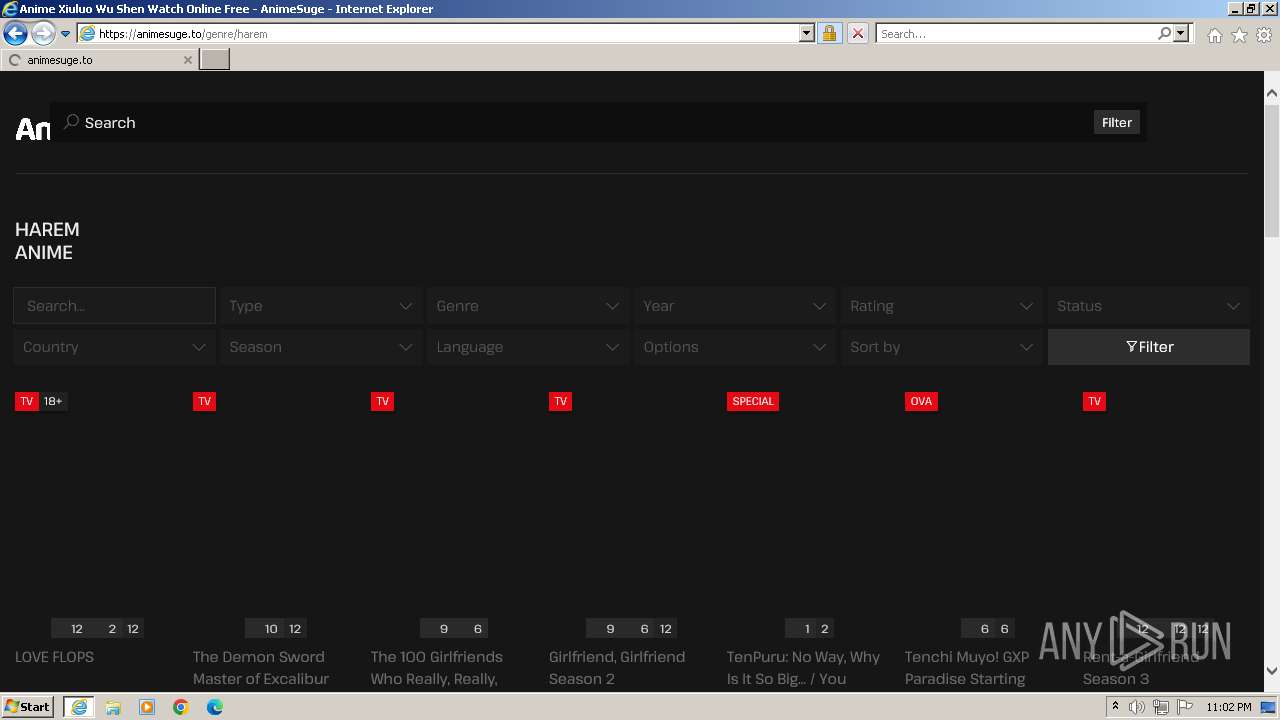
Task: Click the SPECIAL badge on TenPuru card
Action: tap(753, 401)
